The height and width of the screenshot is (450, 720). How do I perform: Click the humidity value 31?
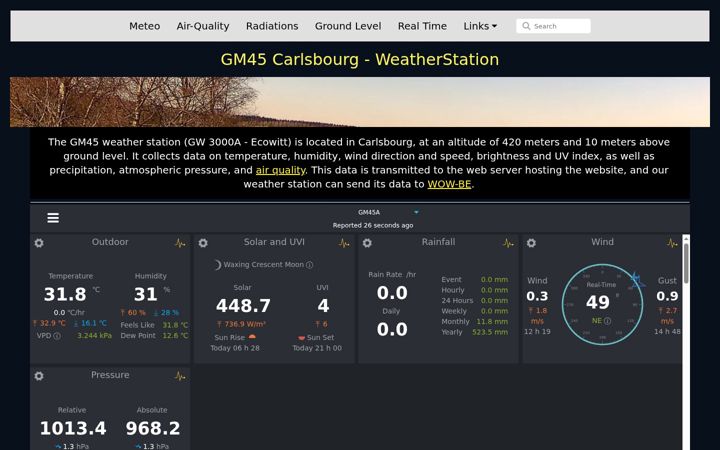tap(145, 294)
